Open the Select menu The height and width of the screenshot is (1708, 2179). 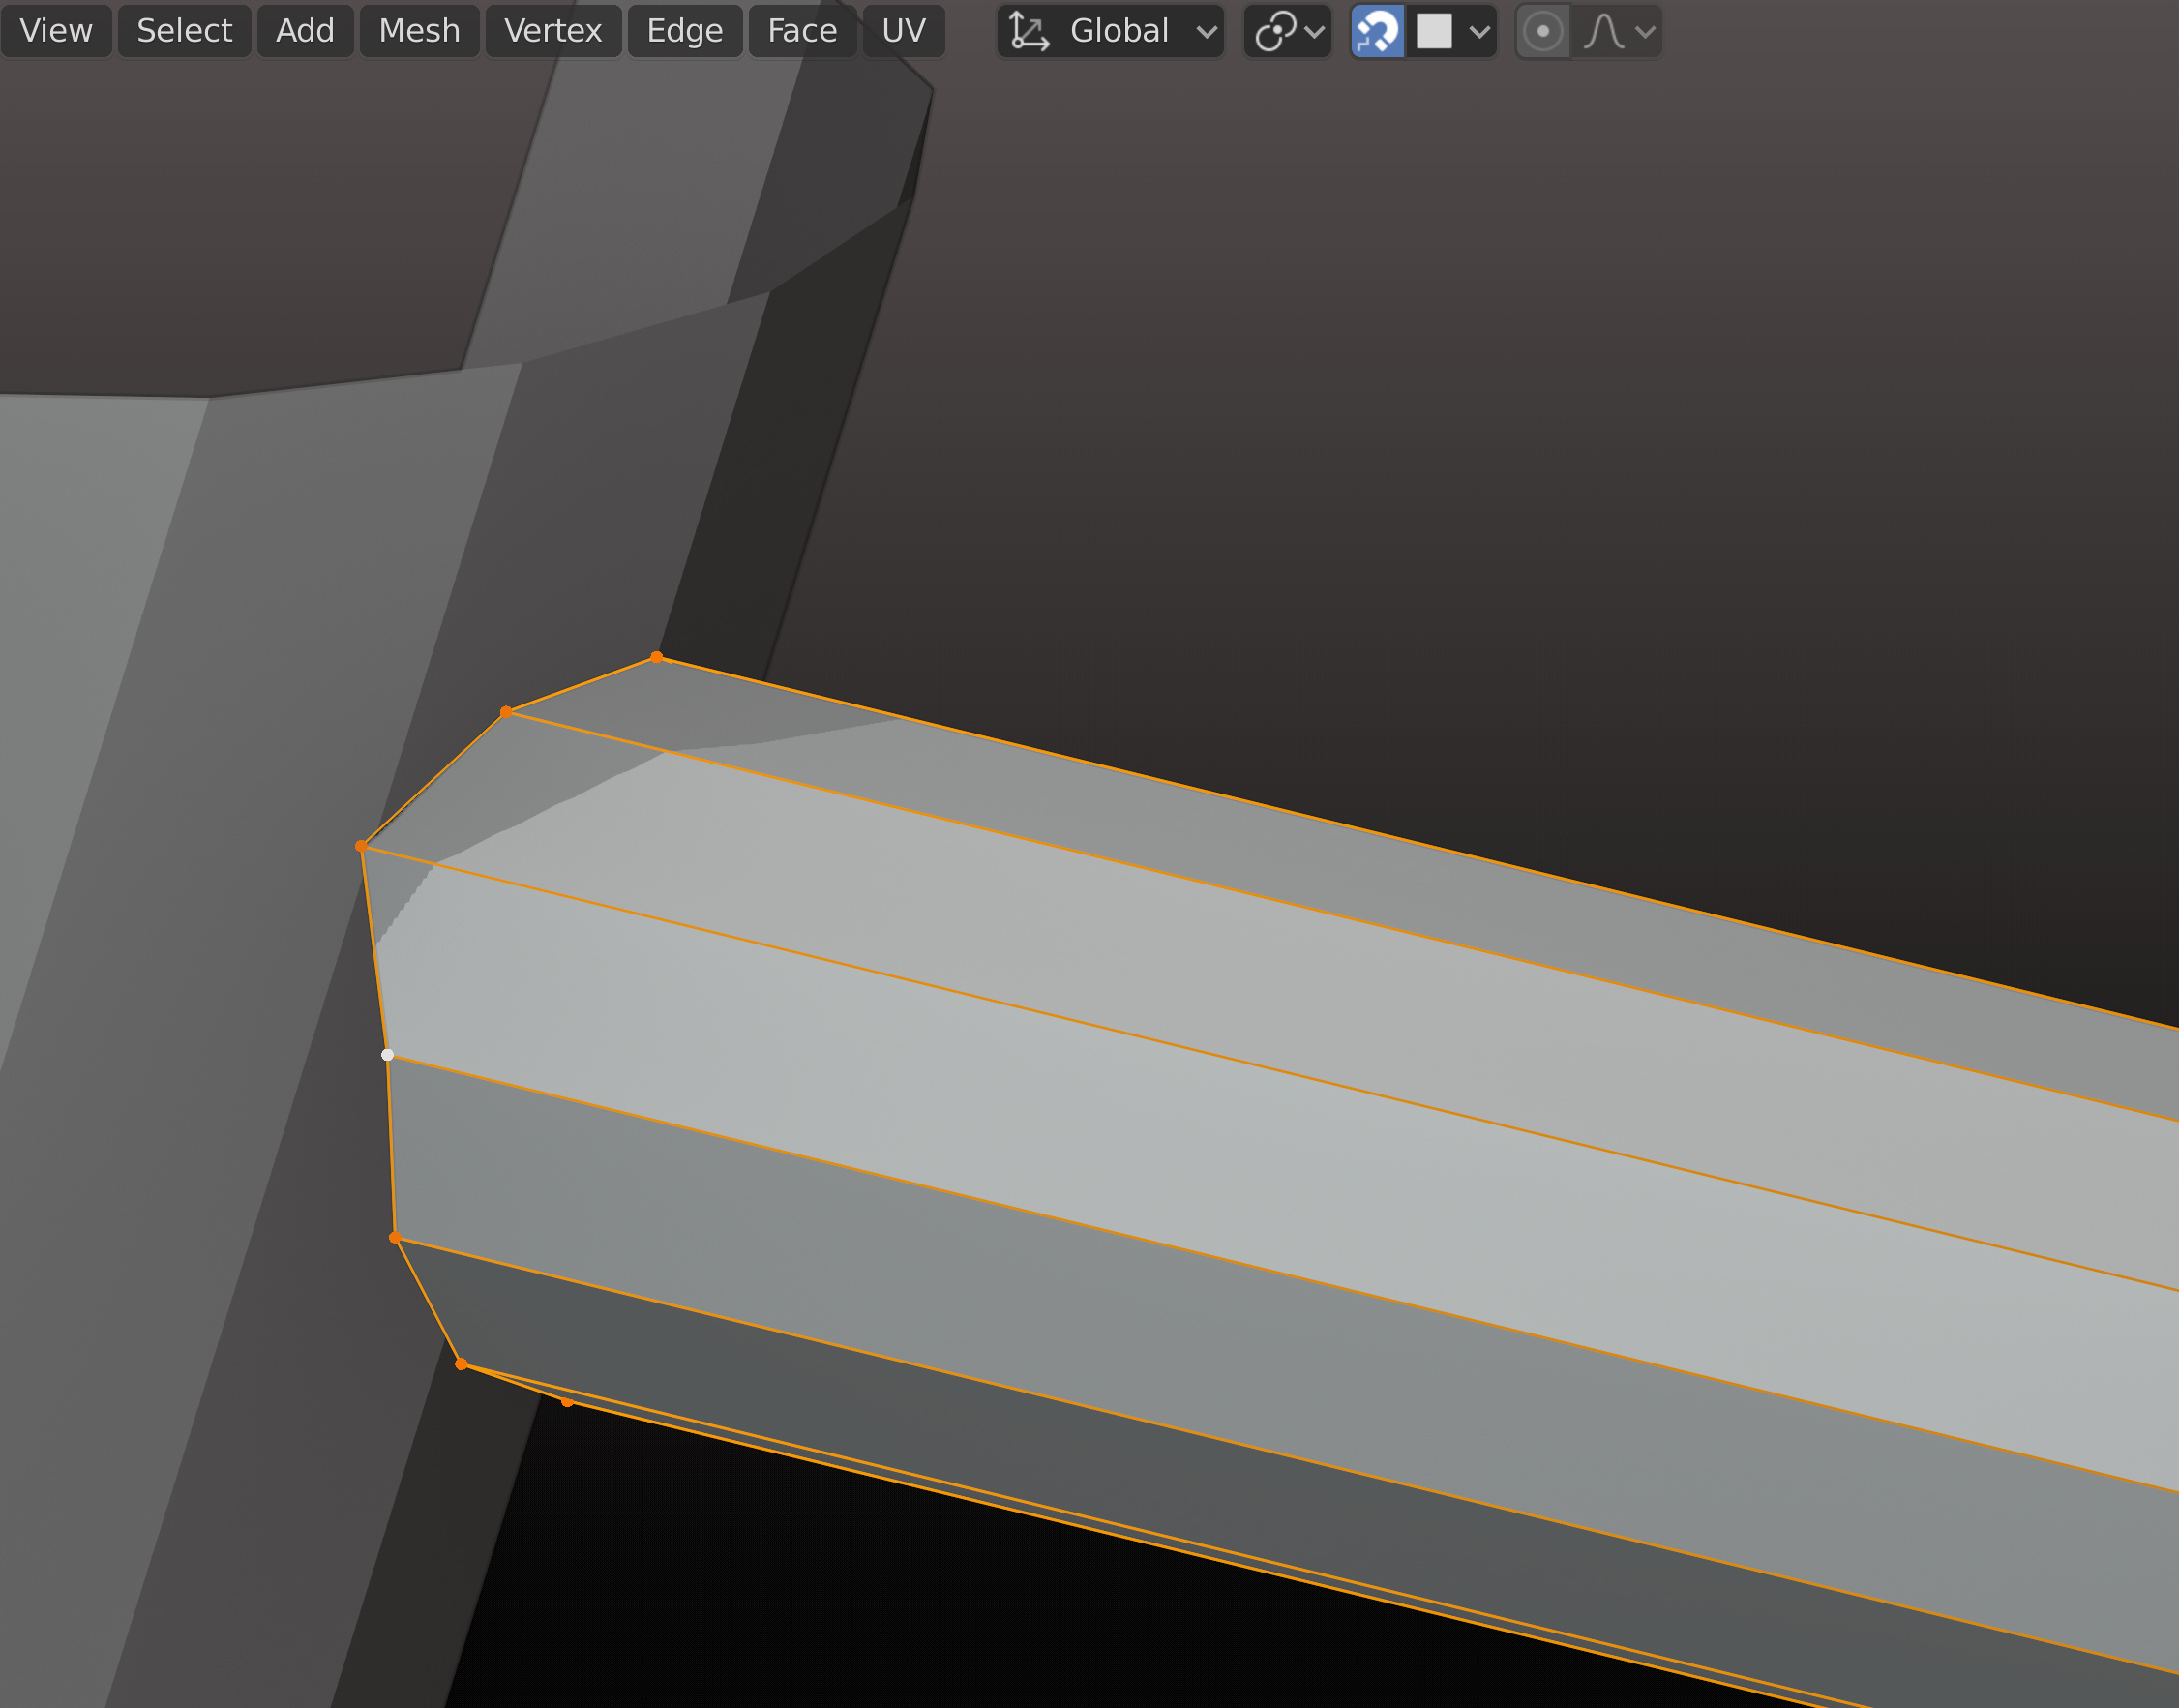pyautogui.click(x=184, y=31)
